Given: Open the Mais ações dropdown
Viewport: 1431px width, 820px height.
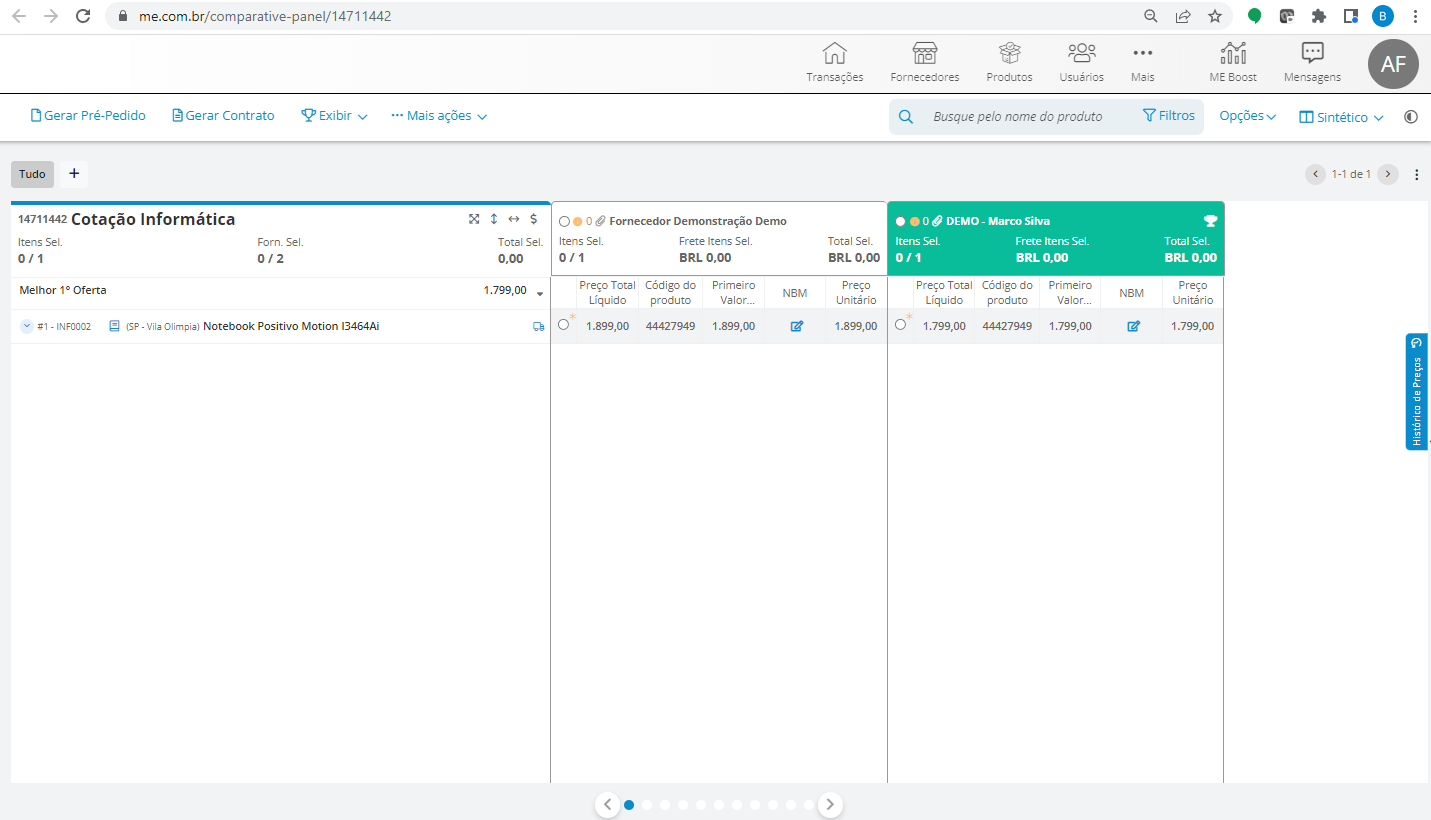Looking at the screenshot, I should (439, 116).
